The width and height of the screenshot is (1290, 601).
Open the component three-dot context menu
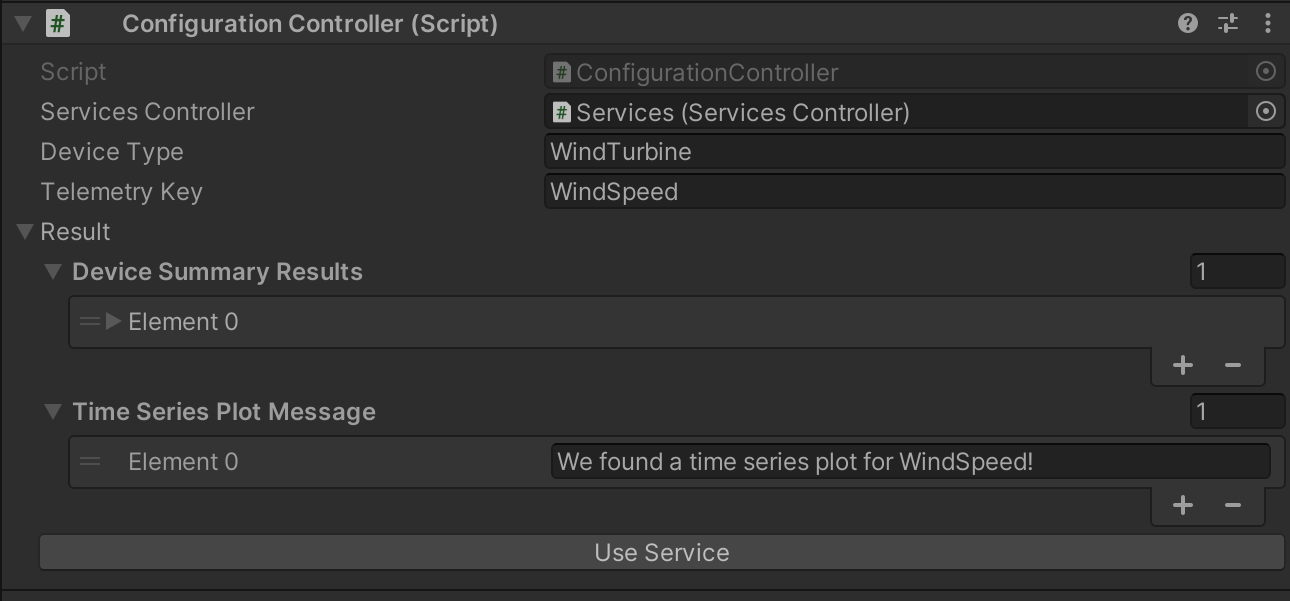(x=1267, y=23)
